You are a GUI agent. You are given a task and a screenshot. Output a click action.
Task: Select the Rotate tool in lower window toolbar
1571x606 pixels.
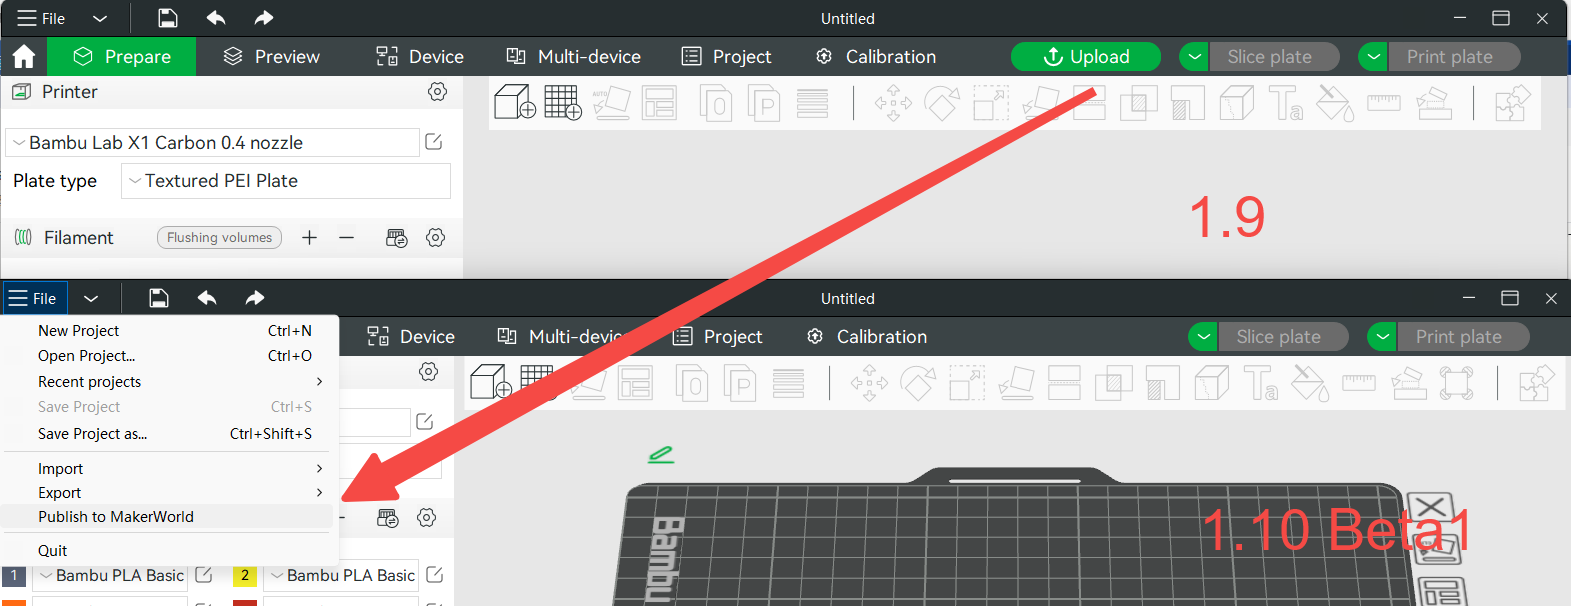pyautogui.click(x=917, y=382)
